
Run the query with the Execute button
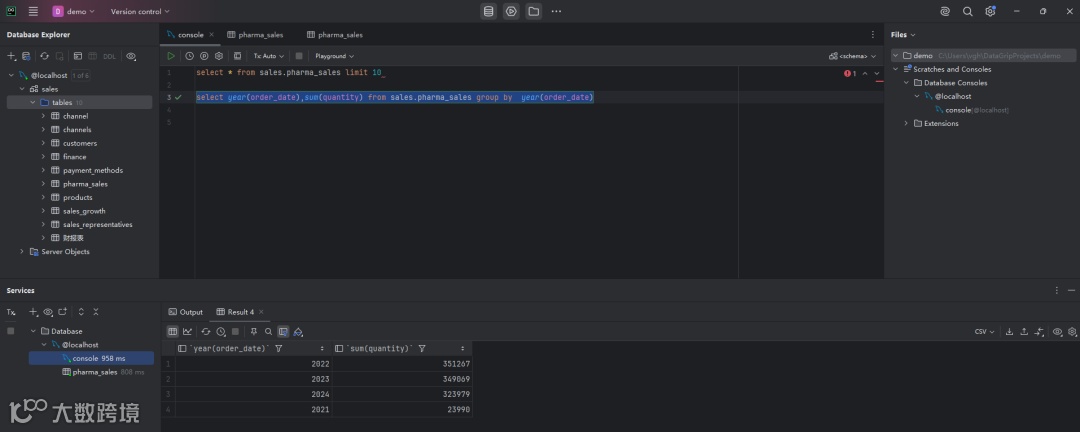click(171, 56)
